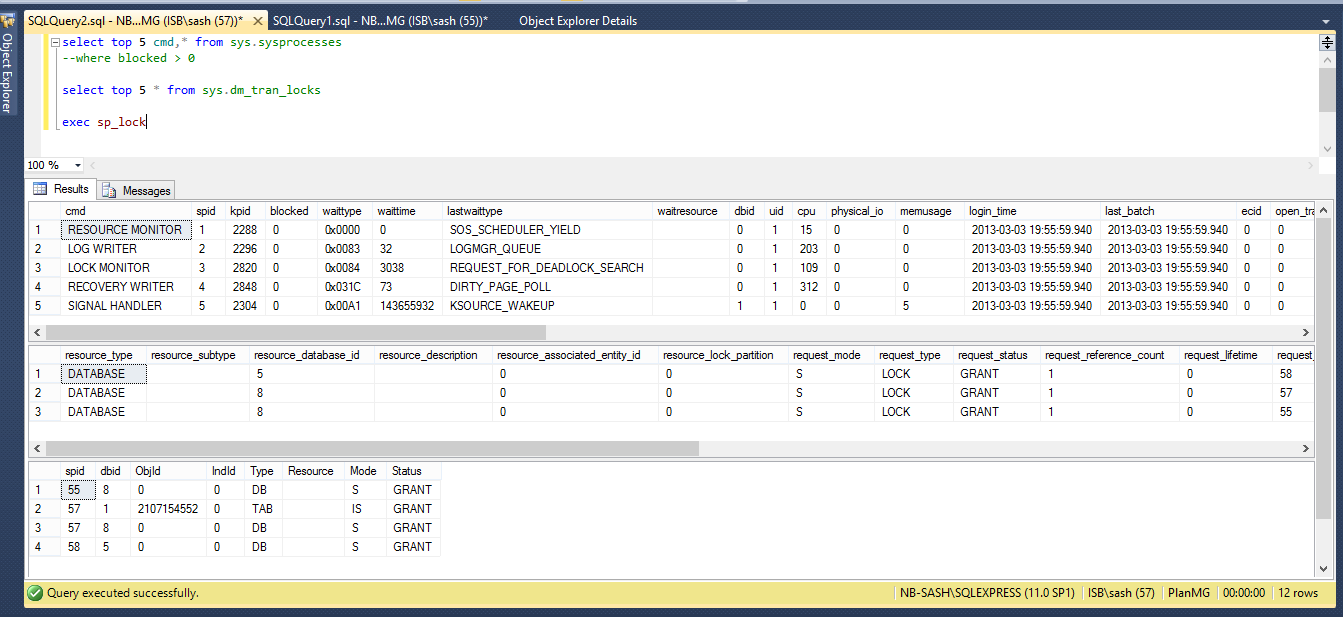Screen dimensions: 1343x617
Task: Click the application icon in the top-left corner
Action: (9, 19)
